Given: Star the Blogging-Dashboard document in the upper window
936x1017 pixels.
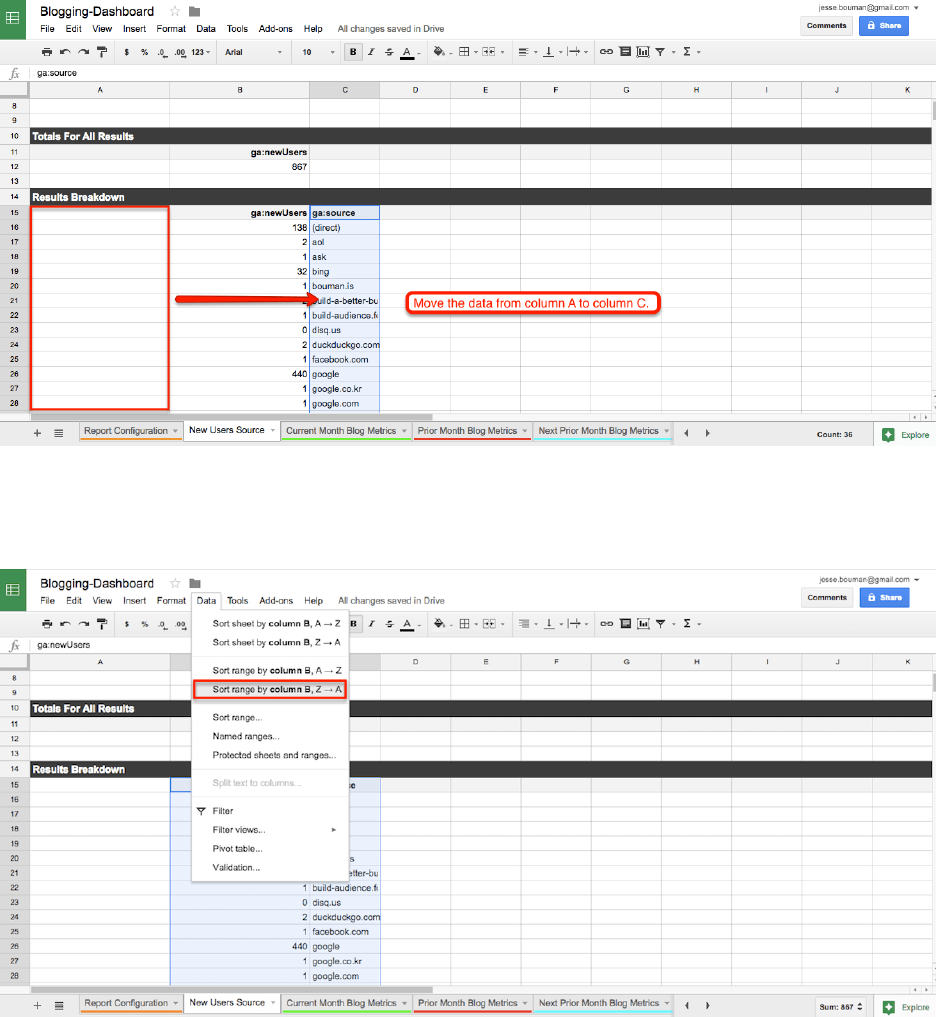Looking at the screenshot, I should 174,12.
